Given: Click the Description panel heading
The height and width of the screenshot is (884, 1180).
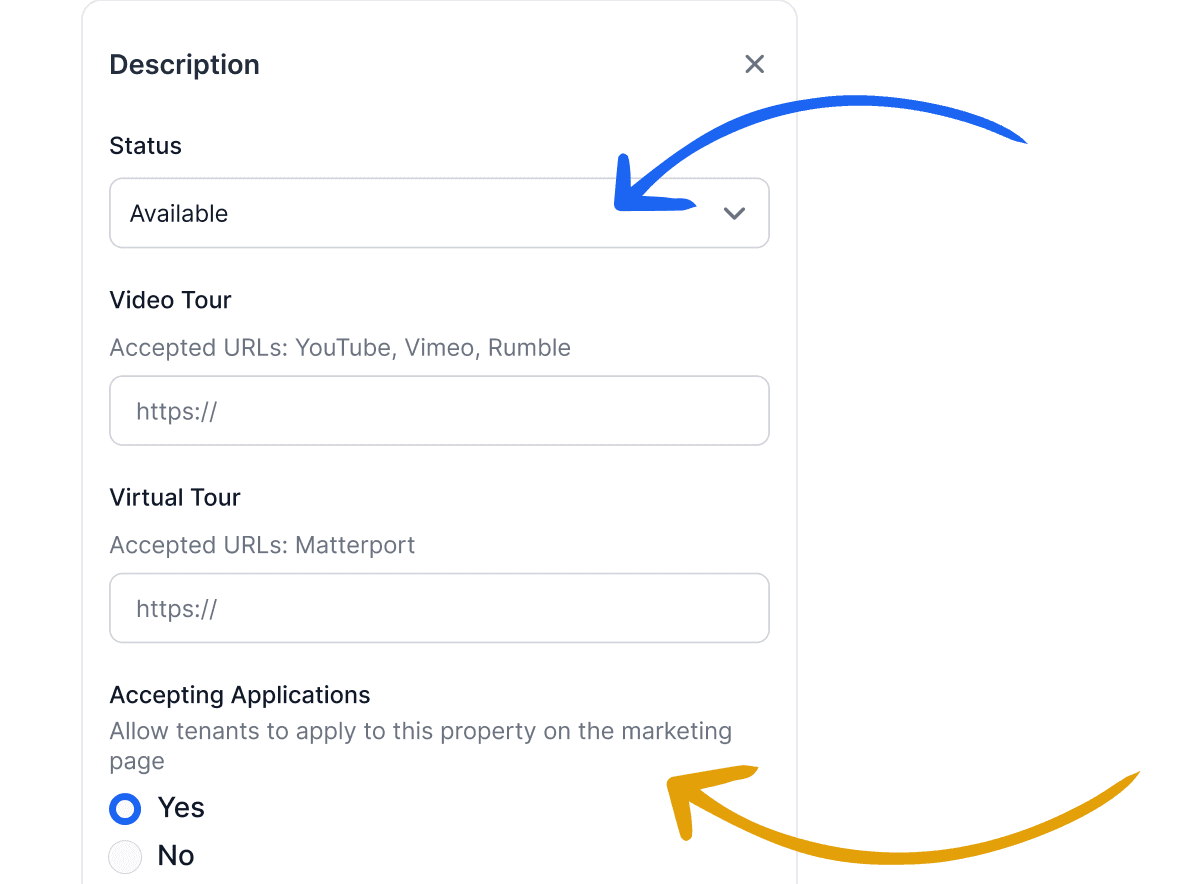Looking at the screenshot, I should pyautogui.click(x=184, y=64).
